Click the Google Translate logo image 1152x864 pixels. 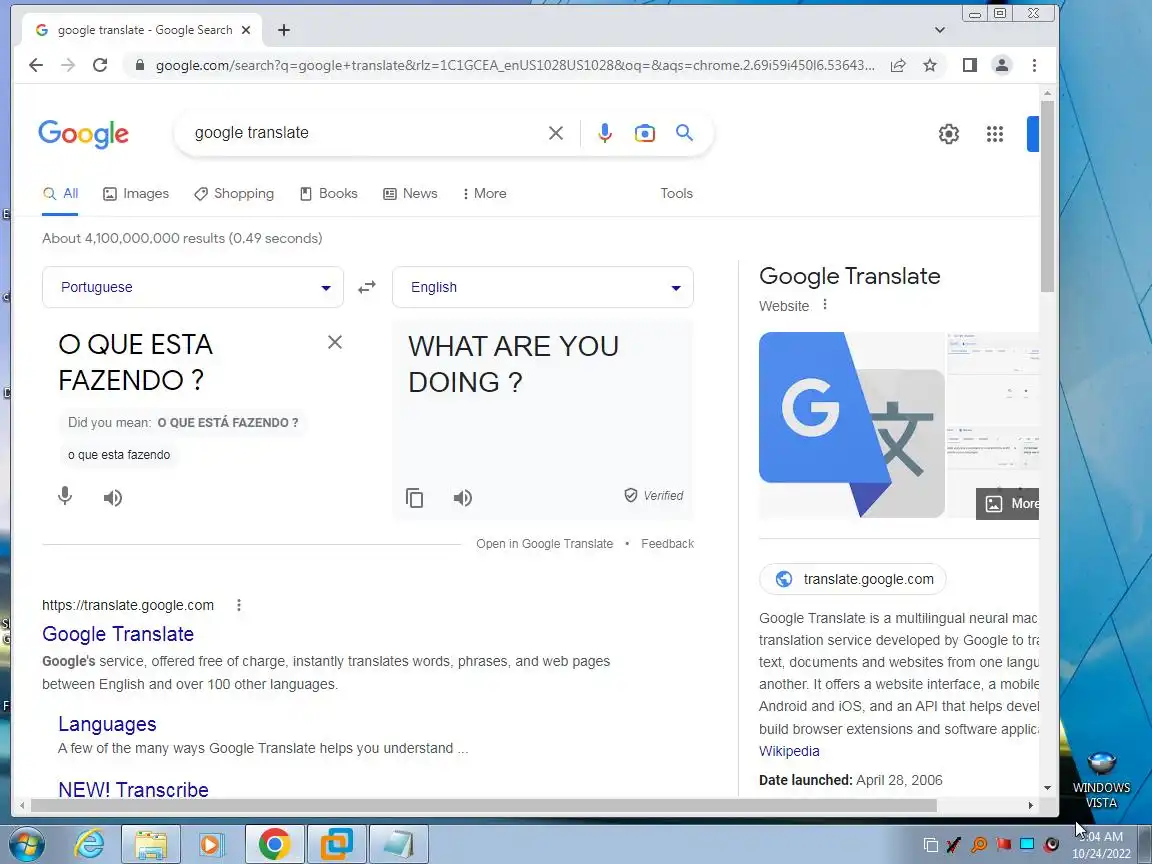[852, 425]
